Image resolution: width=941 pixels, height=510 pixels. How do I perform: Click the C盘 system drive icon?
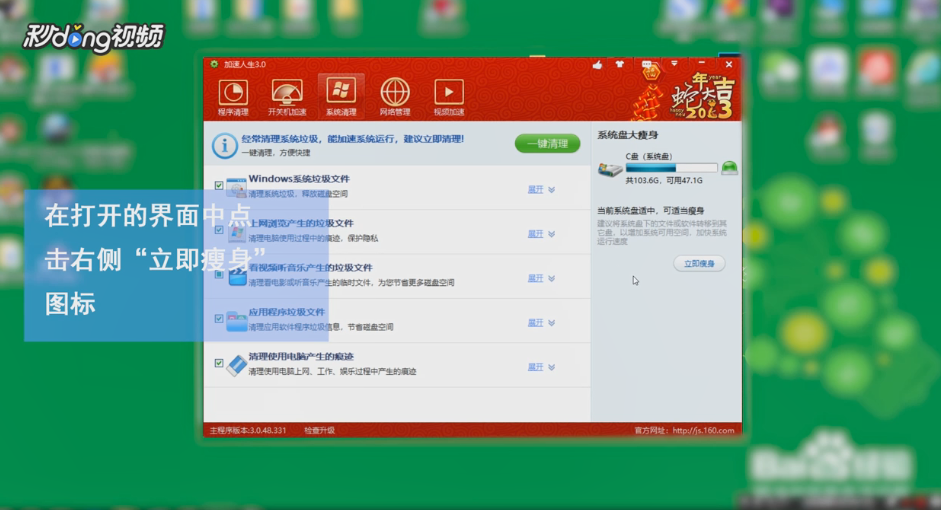pyautogui.click(x=610, y=169)
